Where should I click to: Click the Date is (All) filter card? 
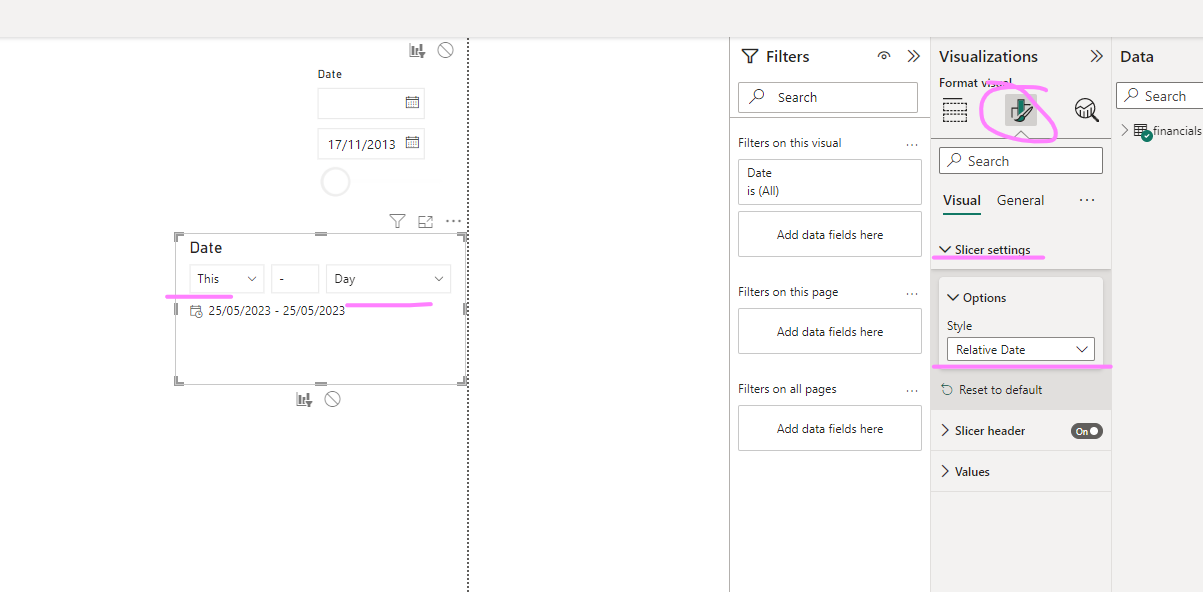coord(830,182)
